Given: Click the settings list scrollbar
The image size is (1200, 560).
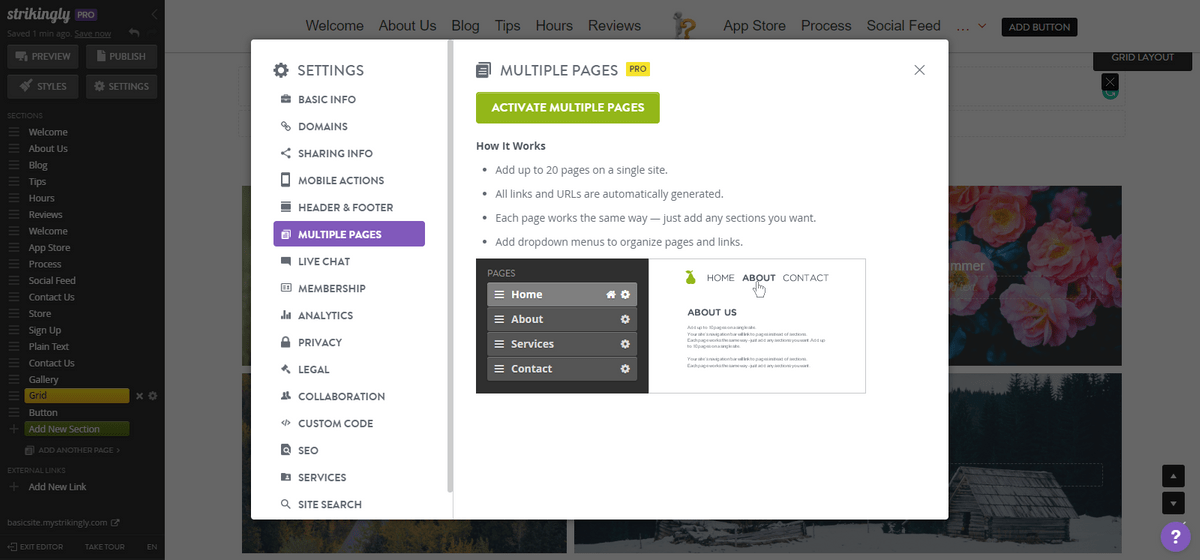Looking at the screenshot, I should point(450,265).
